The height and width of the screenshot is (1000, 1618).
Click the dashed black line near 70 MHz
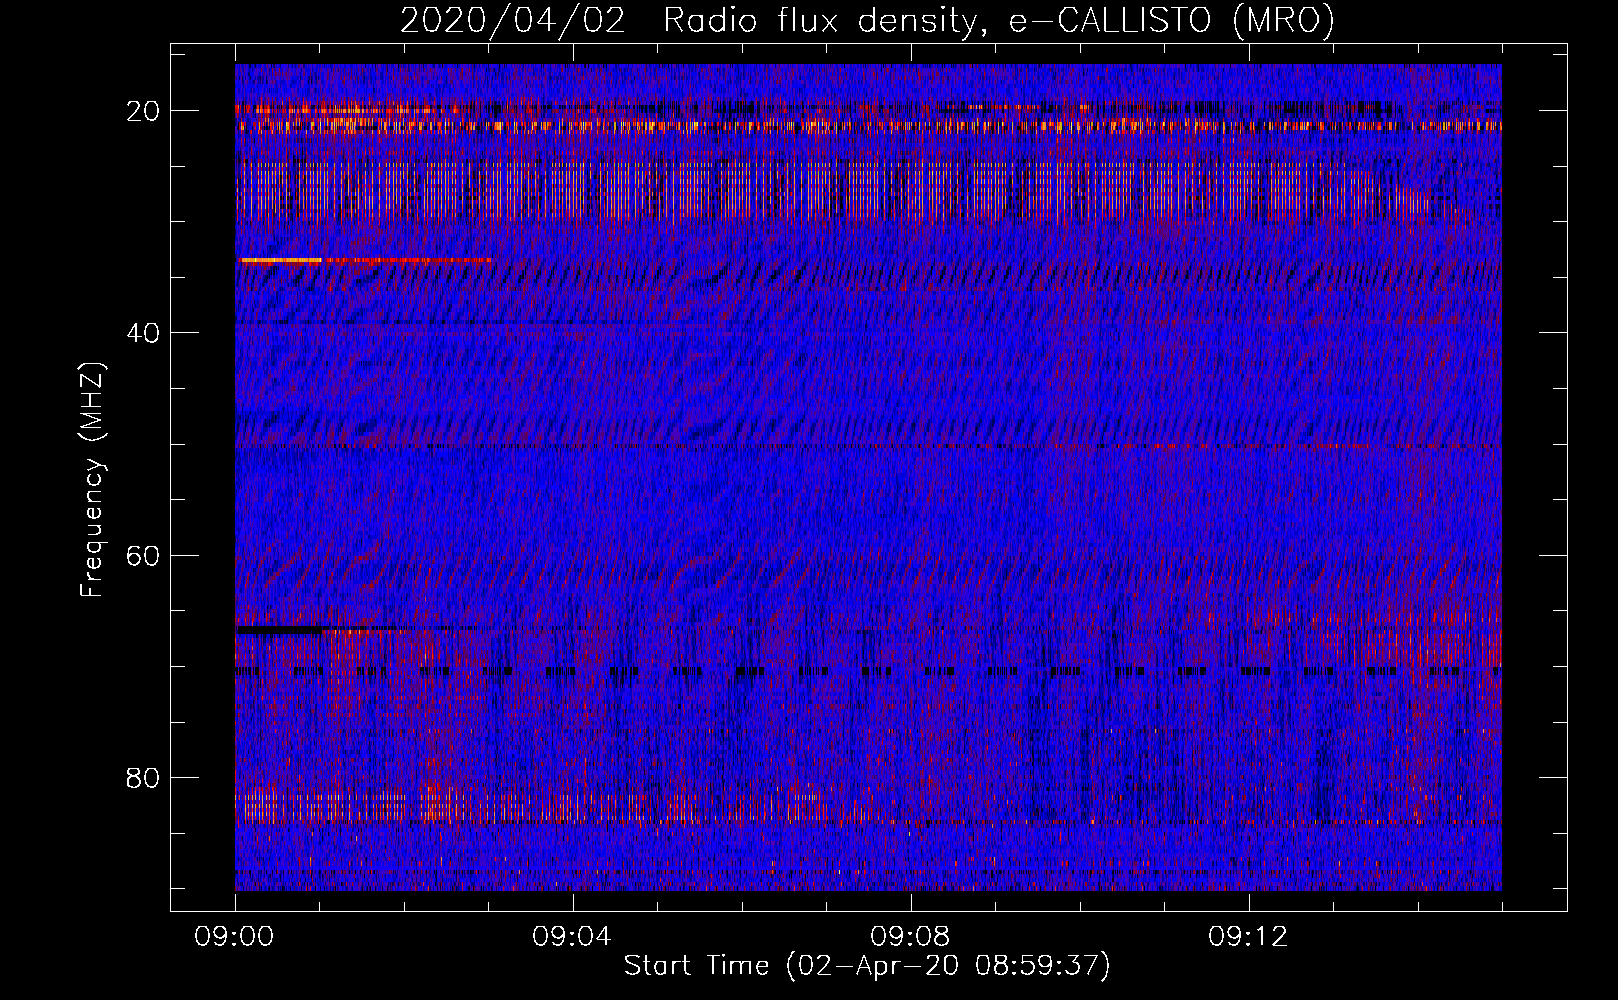[x=868, y=671]
